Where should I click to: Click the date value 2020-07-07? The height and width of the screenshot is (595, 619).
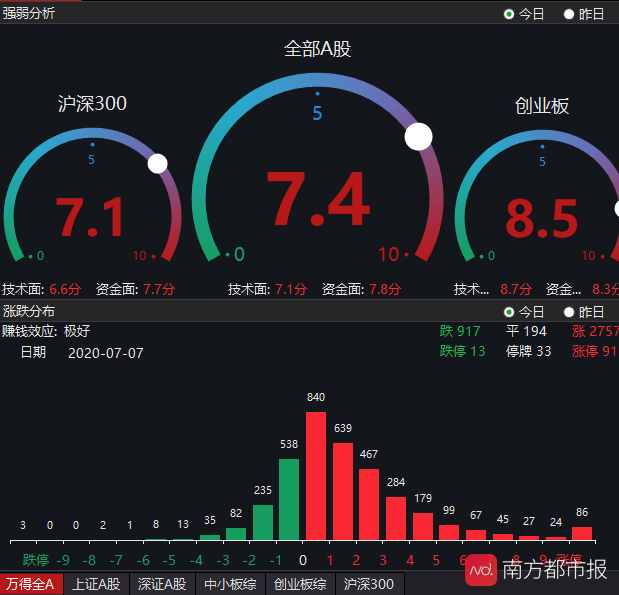106,353
